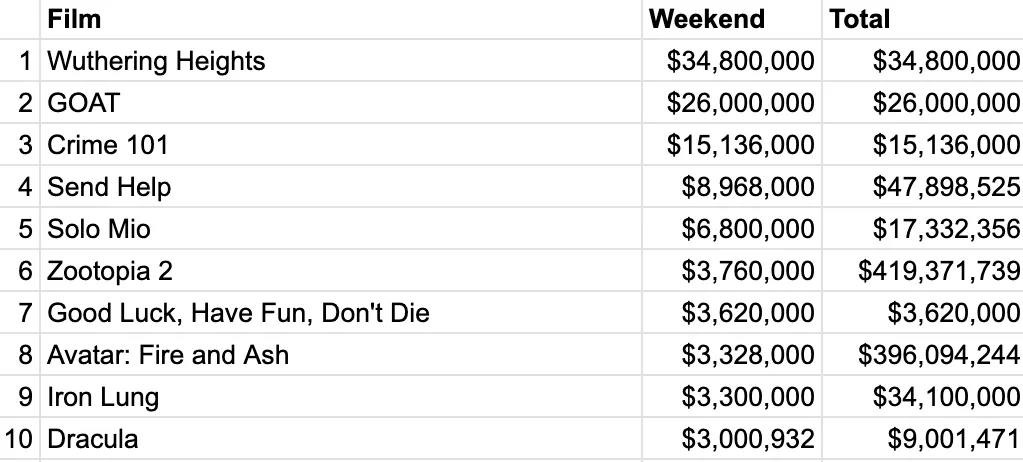Select the Zootopia 2 film cell
1023x462 pixels.
[x=110, y=271]
